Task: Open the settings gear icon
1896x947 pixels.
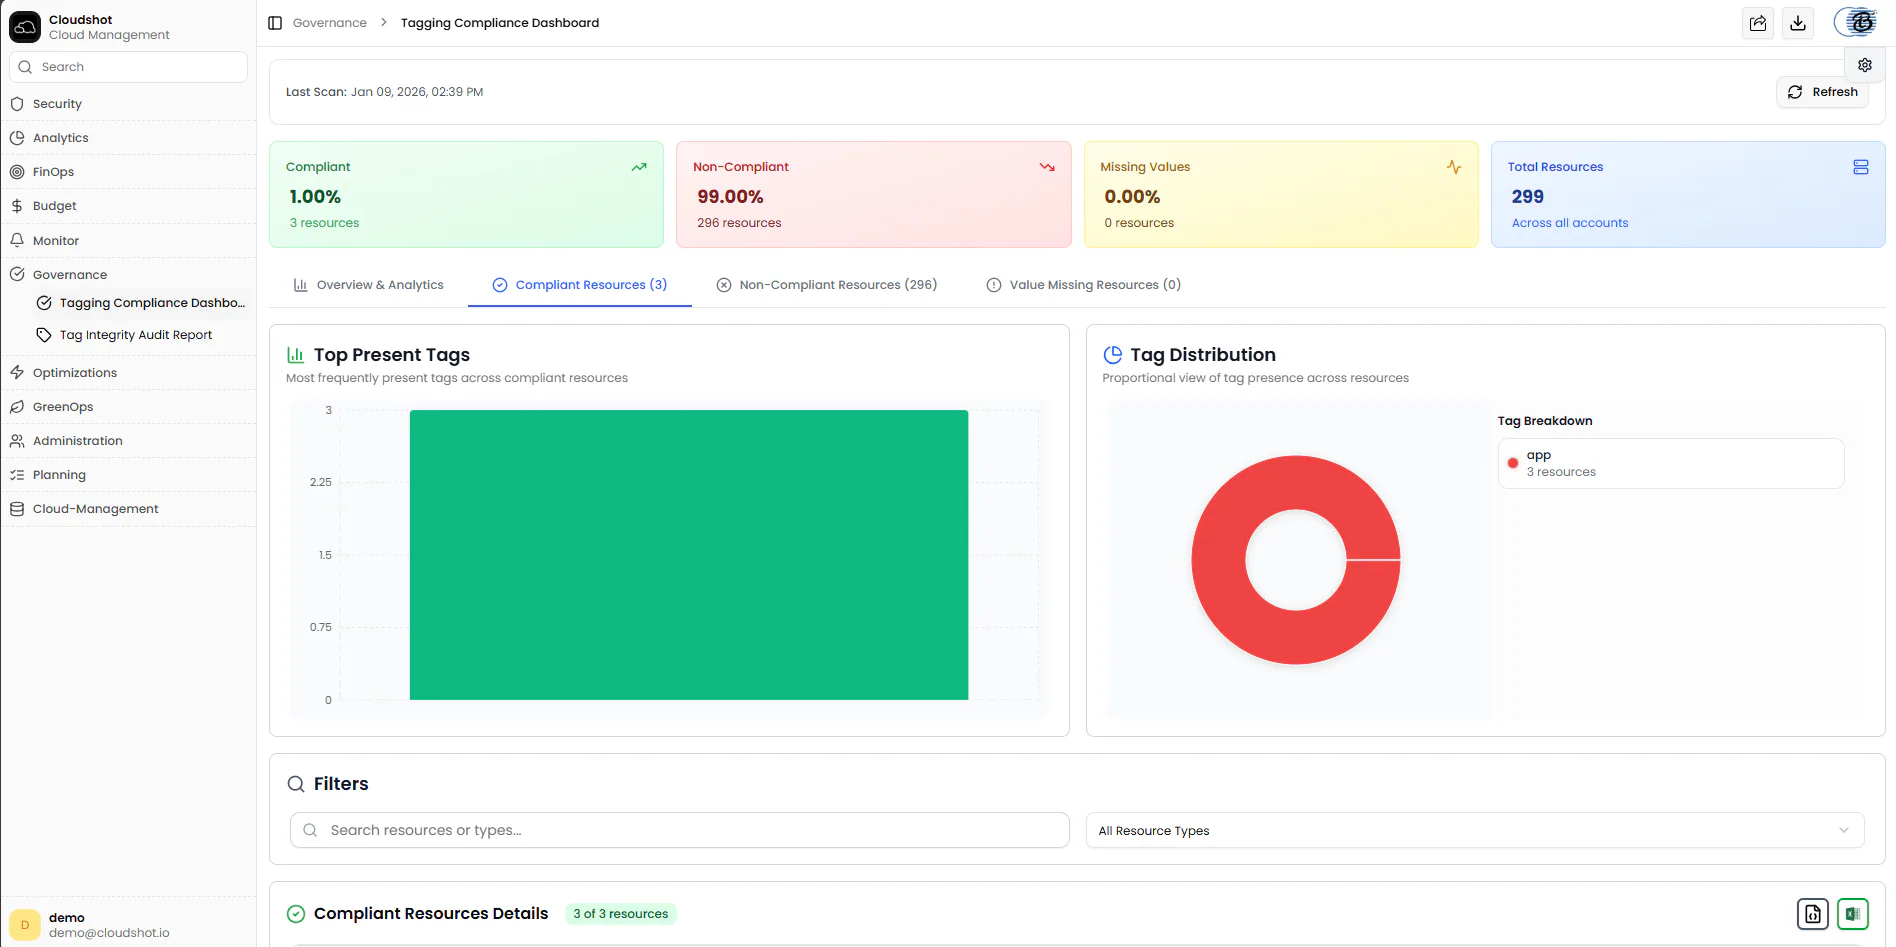Action: pos(1865,65)
